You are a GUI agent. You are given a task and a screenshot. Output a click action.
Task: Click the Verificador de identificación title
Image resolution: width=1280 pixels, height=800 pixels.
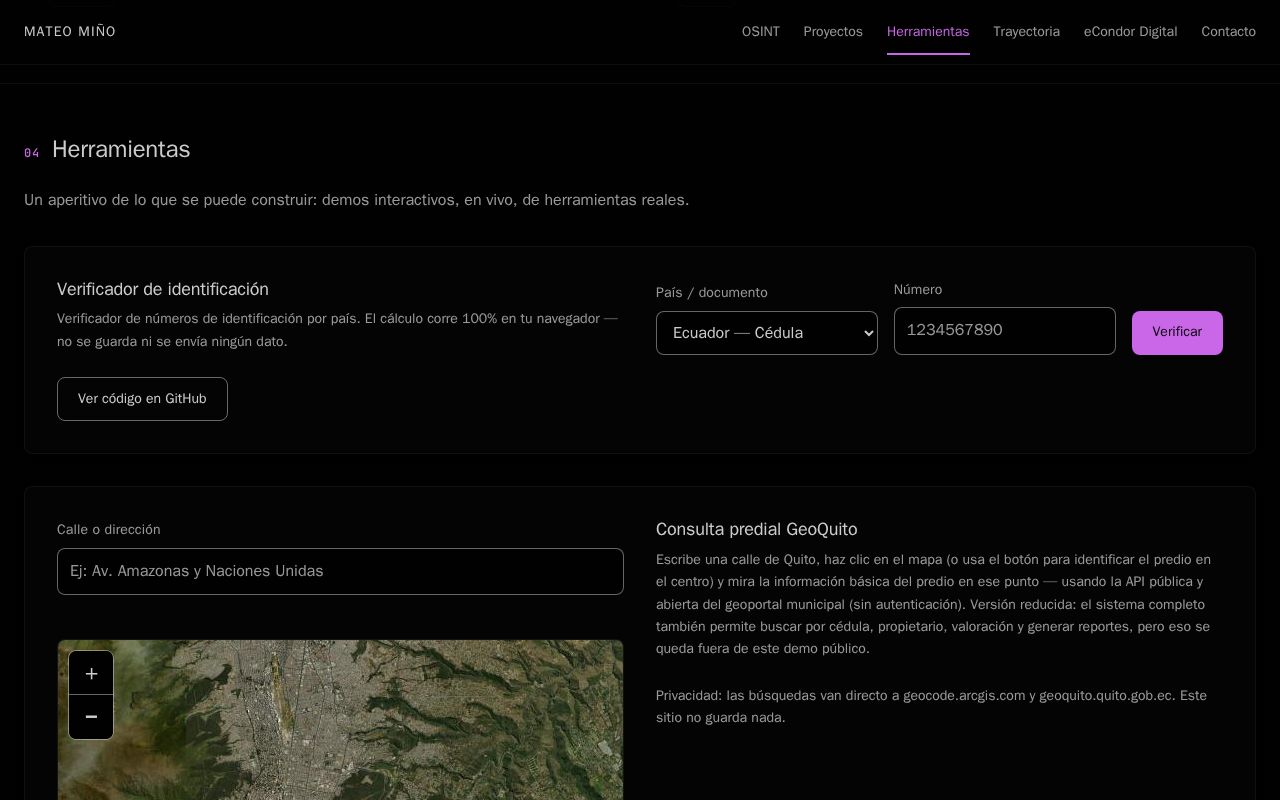tap(163, 289)
